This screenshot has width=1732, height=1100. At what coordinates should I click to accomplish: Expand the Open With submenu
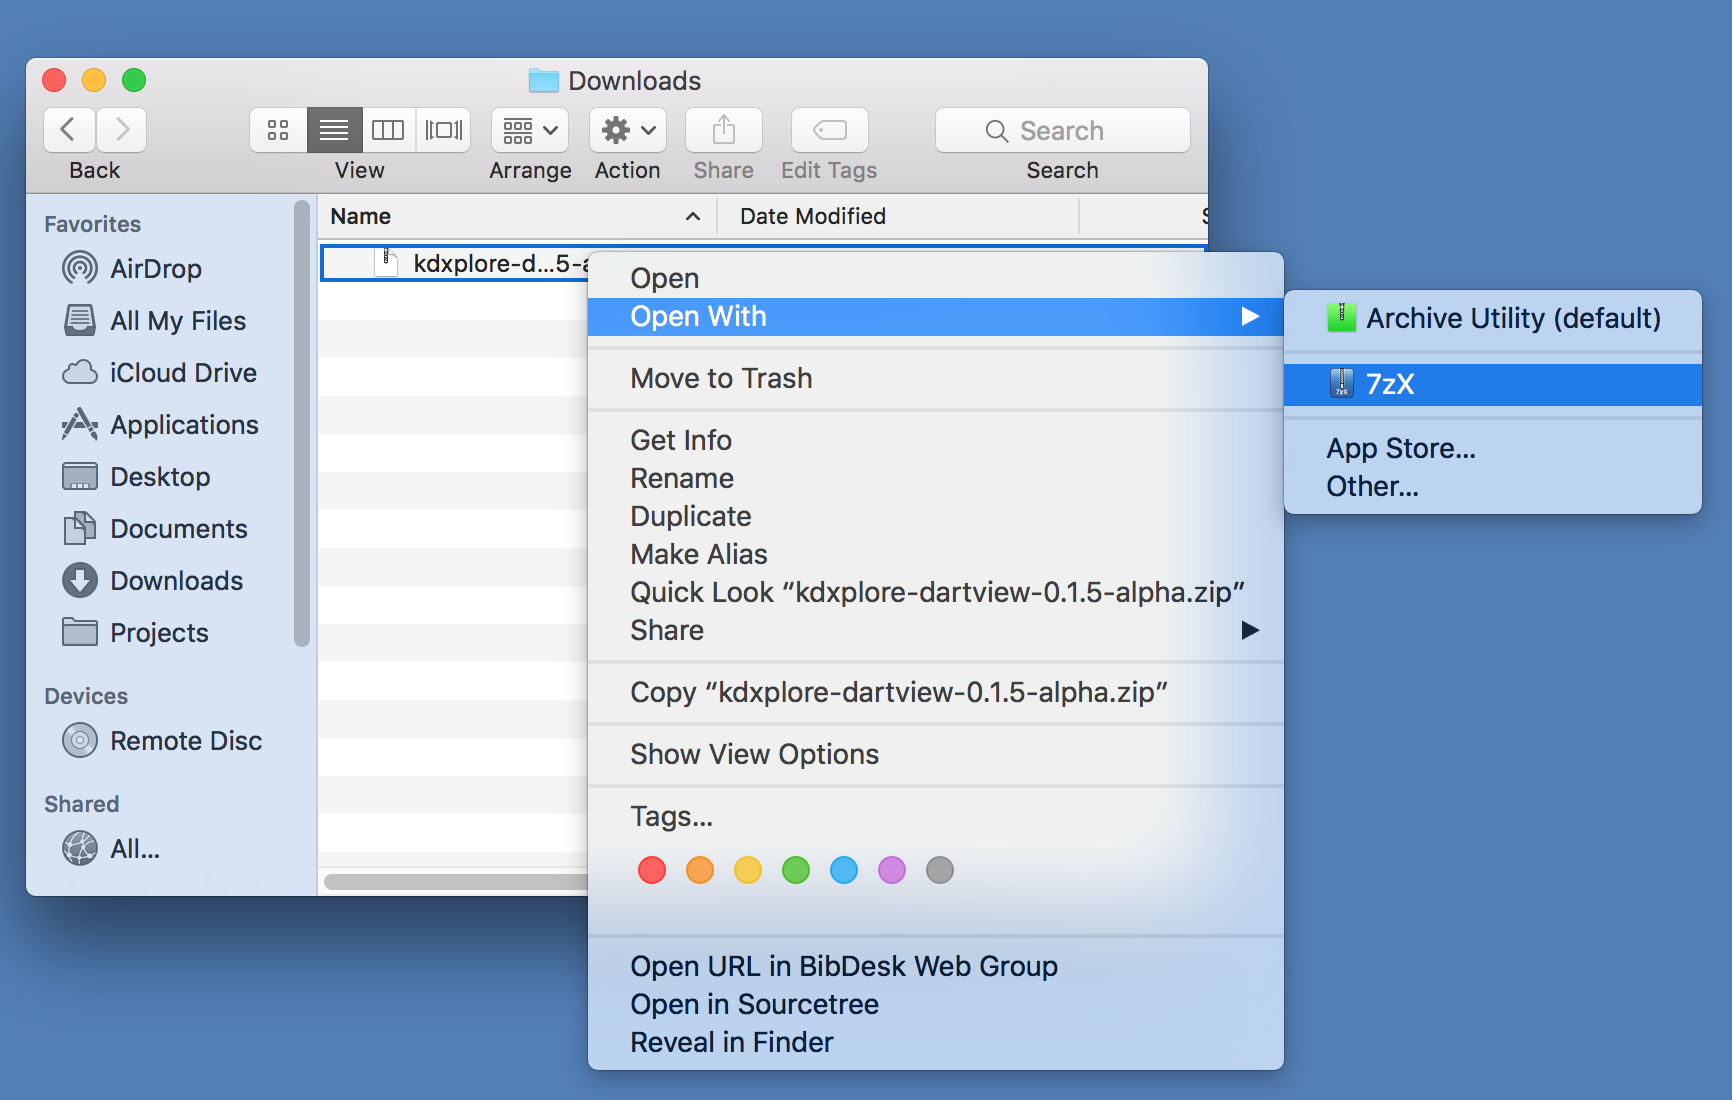pyautogui.click(x=935, y=316)
